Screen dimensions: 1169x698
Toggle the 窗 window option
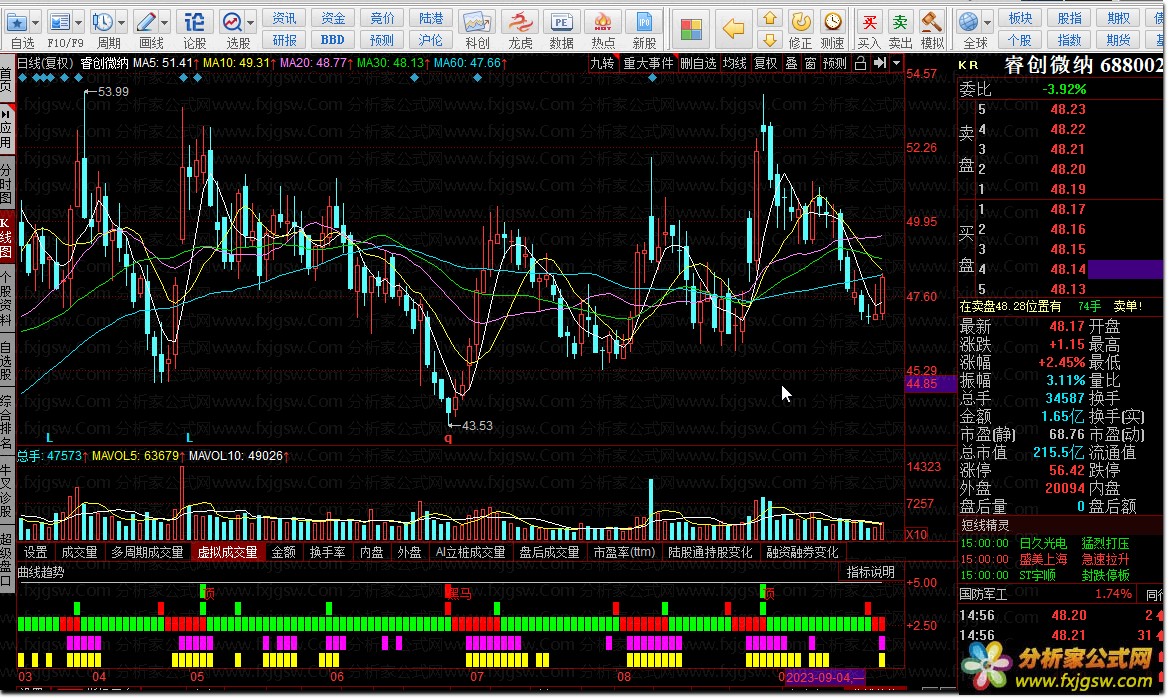(810, 63)
